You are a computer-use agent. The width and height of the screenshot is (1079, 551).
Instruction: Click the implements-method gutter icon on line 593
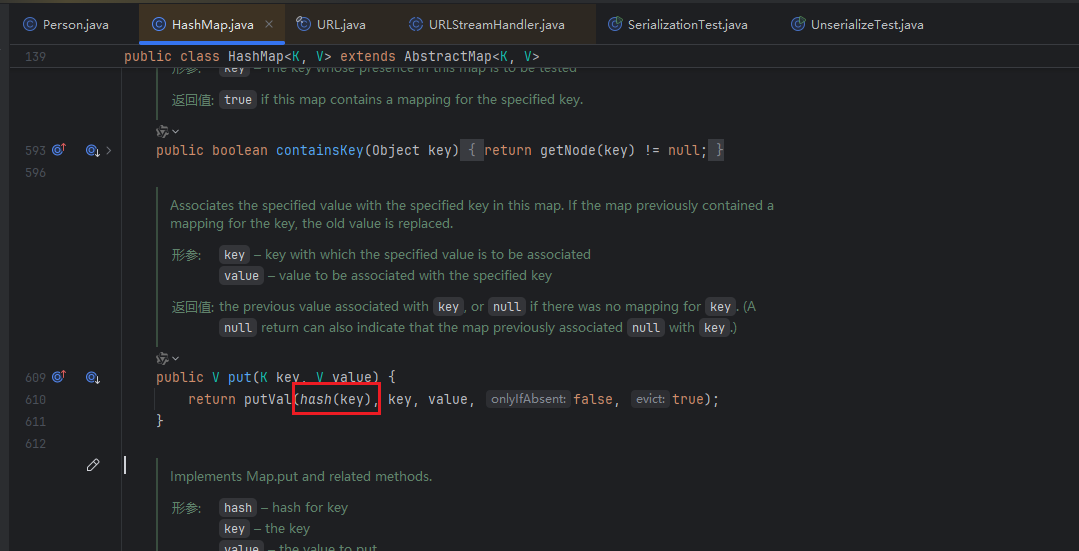coord(58,150)
